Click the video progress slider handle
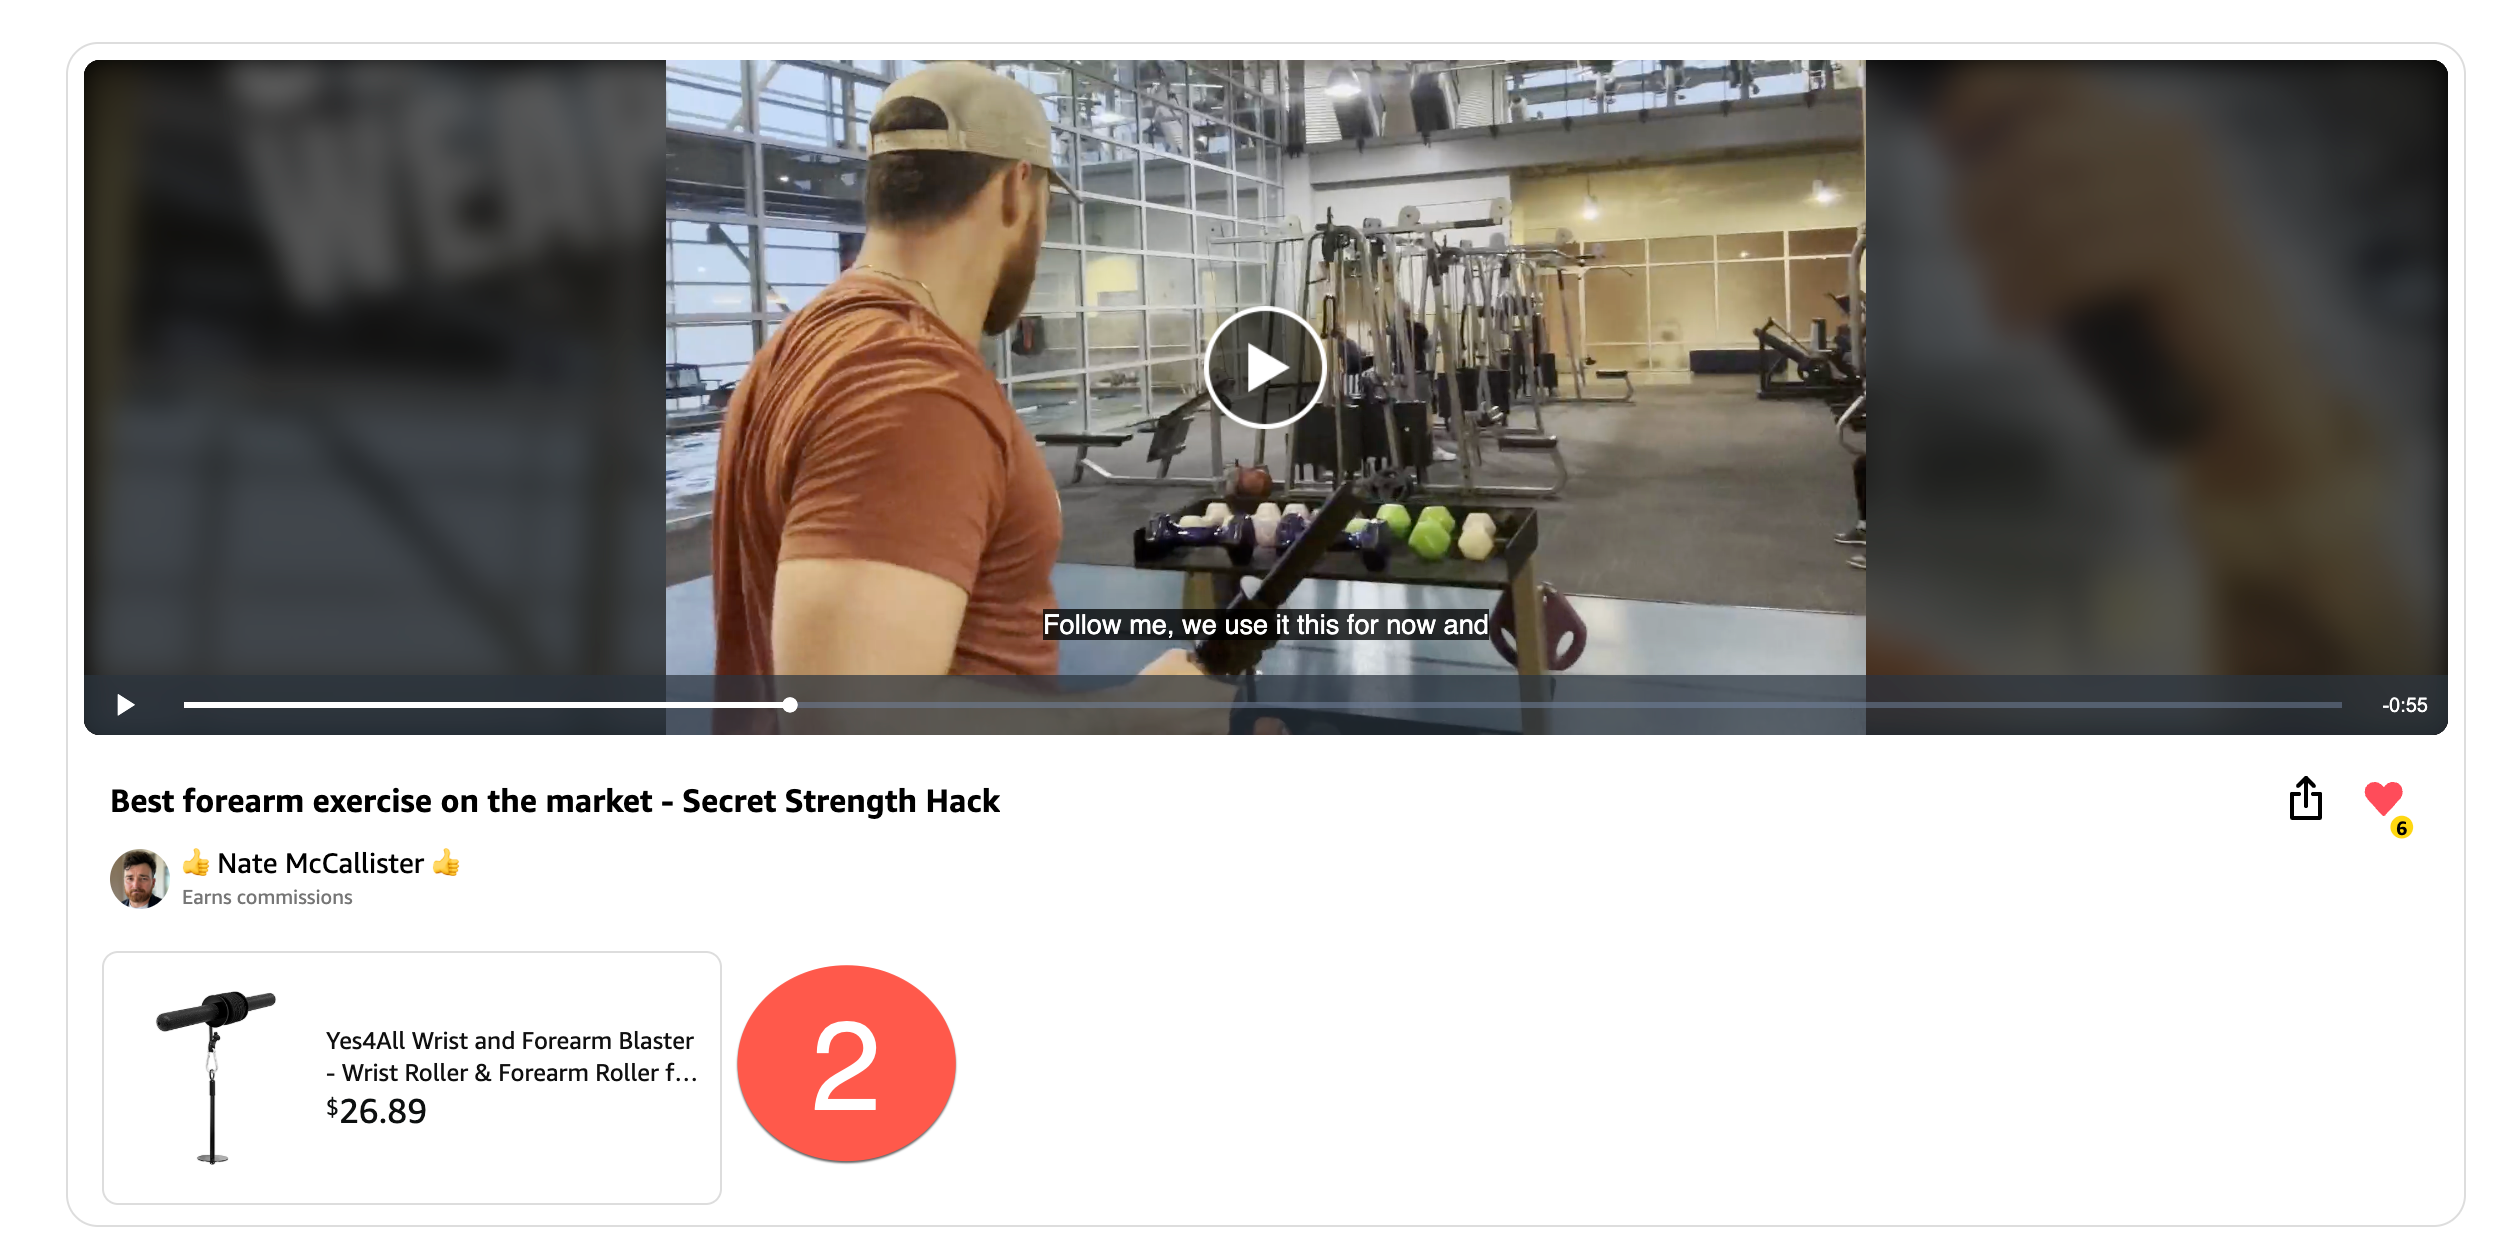This screenshot has height=1250, width=2520. click(790, 705)
